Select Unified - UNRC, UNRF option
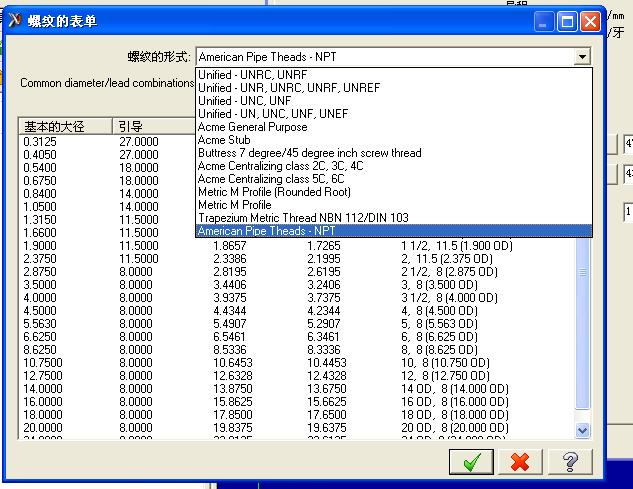Screen dimensions: 633x489 [x=394, y=75]
